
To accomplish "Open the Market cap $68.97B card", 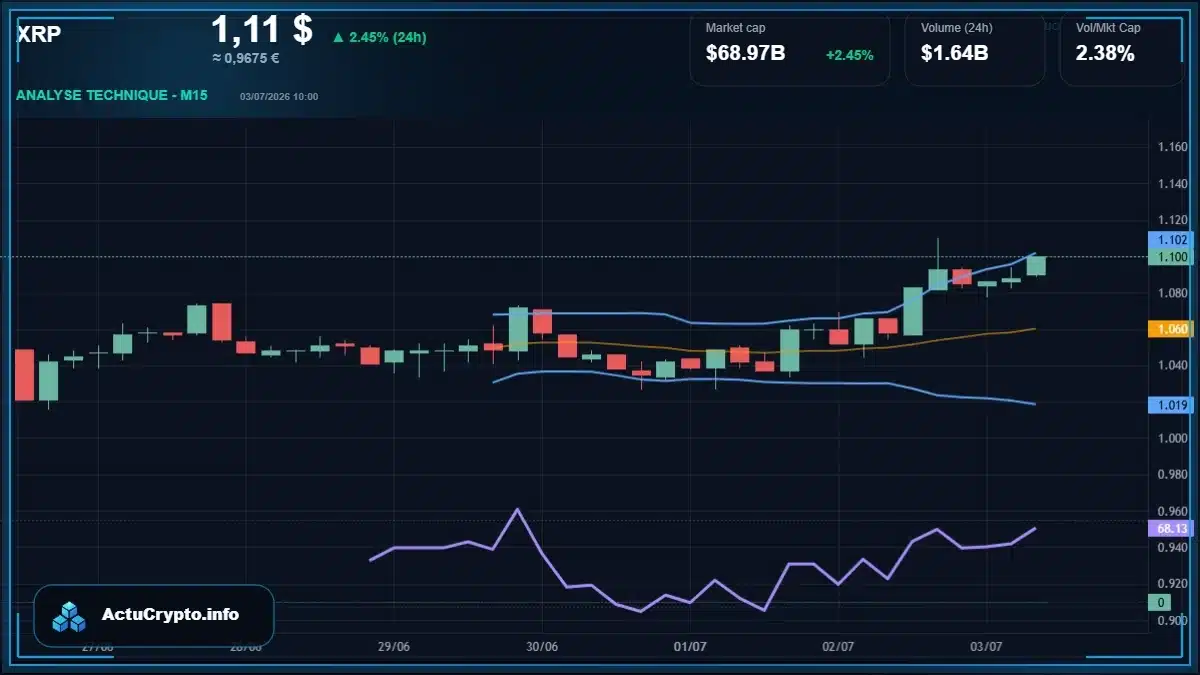I will pos(790,48).
